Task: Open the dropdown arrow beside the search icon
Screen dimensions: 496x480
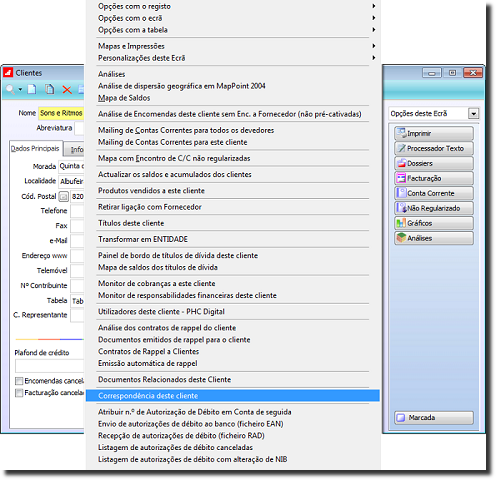Action: point(20,89)
